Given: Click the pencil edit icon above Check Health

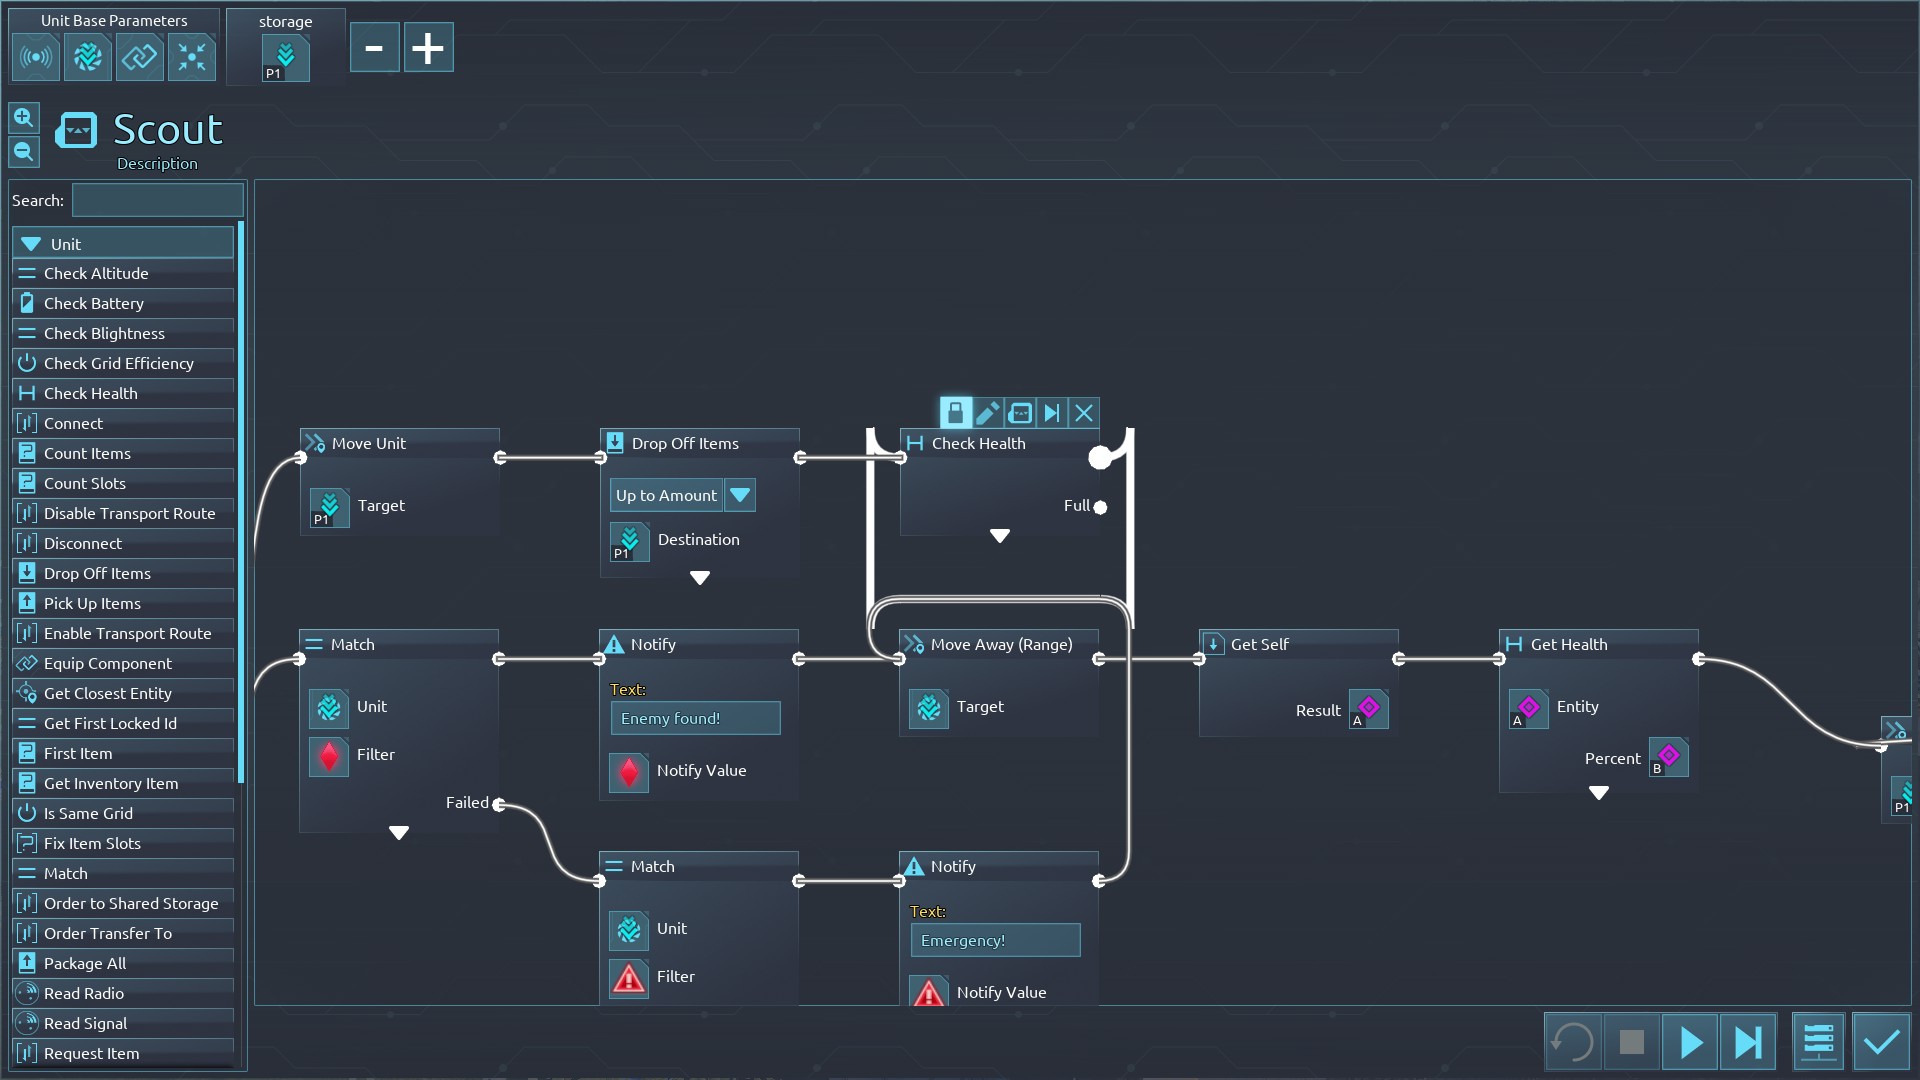Looking at the screenshot, I should coord(987,413).
